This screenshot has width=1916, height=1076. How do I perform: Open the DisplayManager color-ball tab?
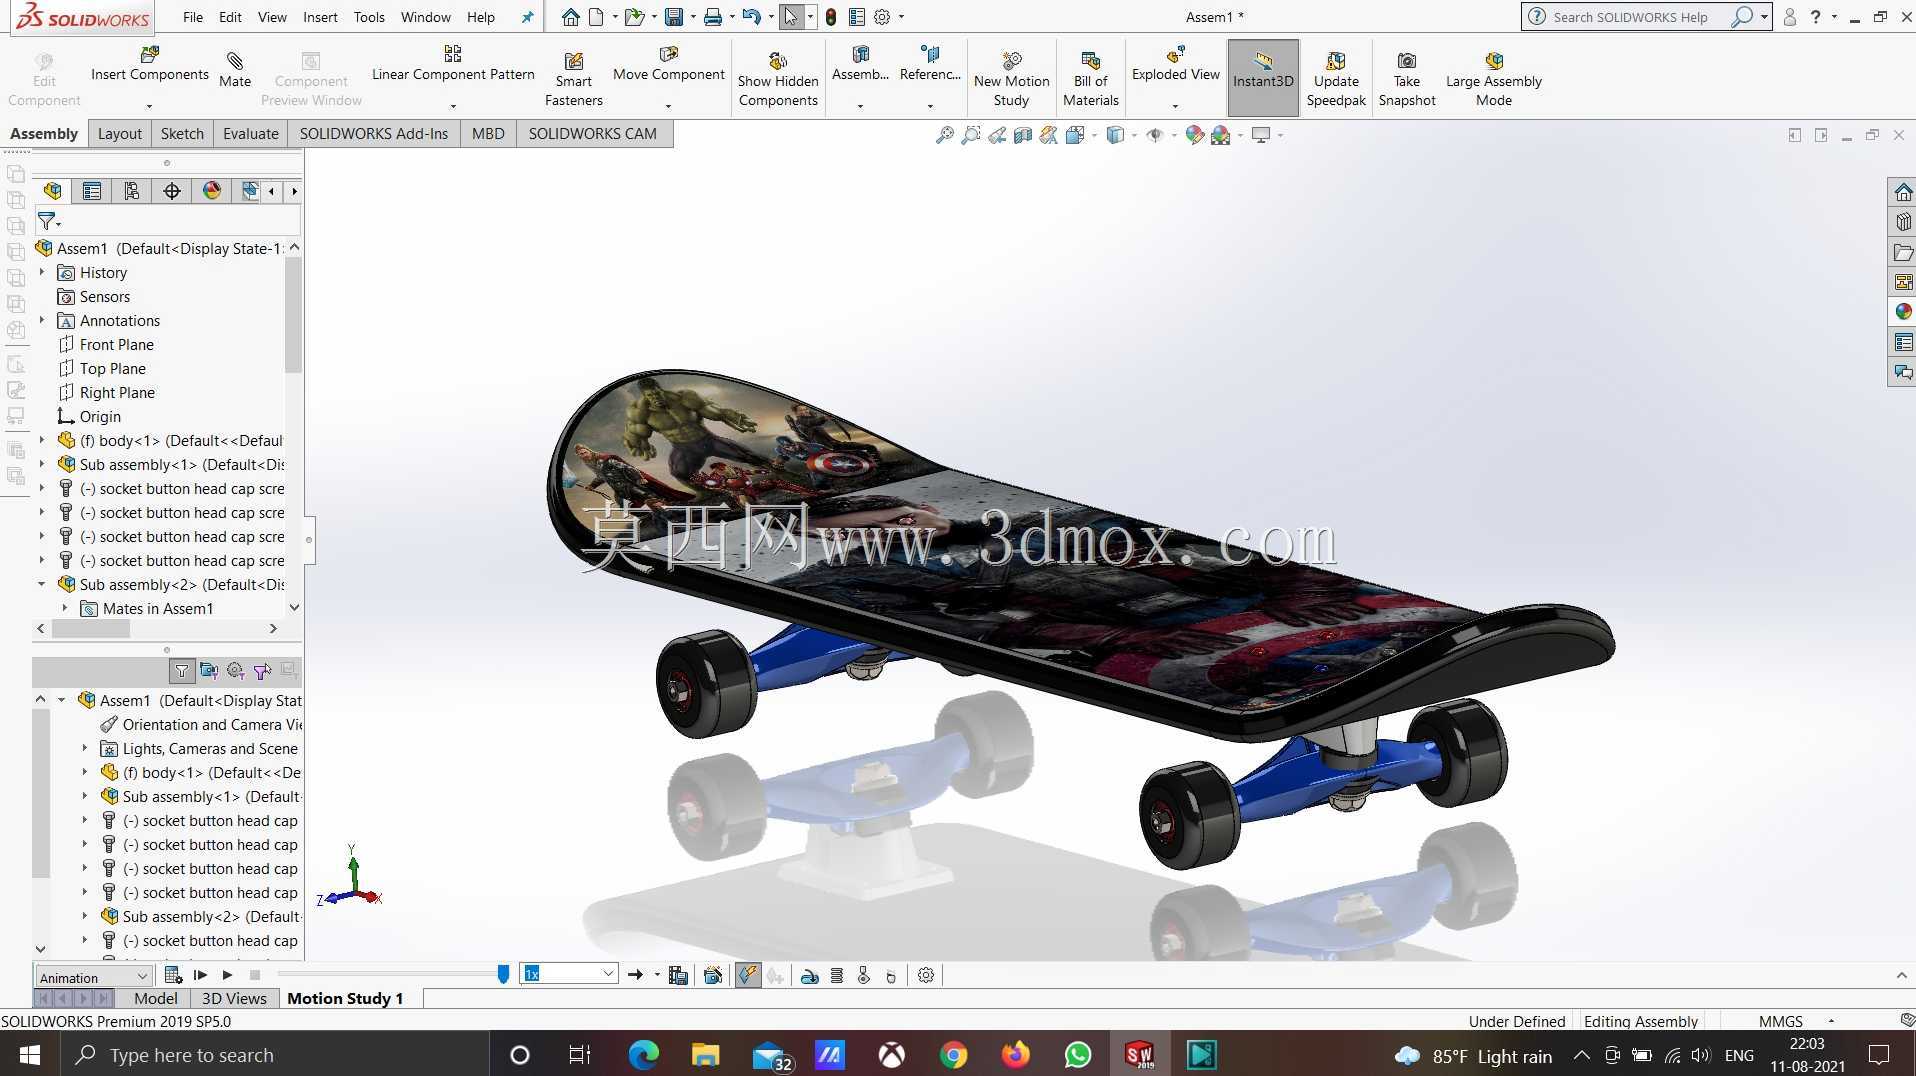(x=212, y=191)
